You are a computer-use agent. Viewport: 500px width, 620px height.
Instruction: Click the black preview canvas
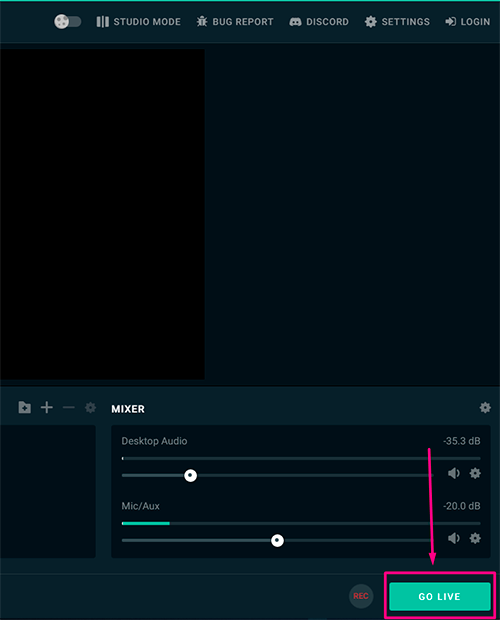[102, 214]
